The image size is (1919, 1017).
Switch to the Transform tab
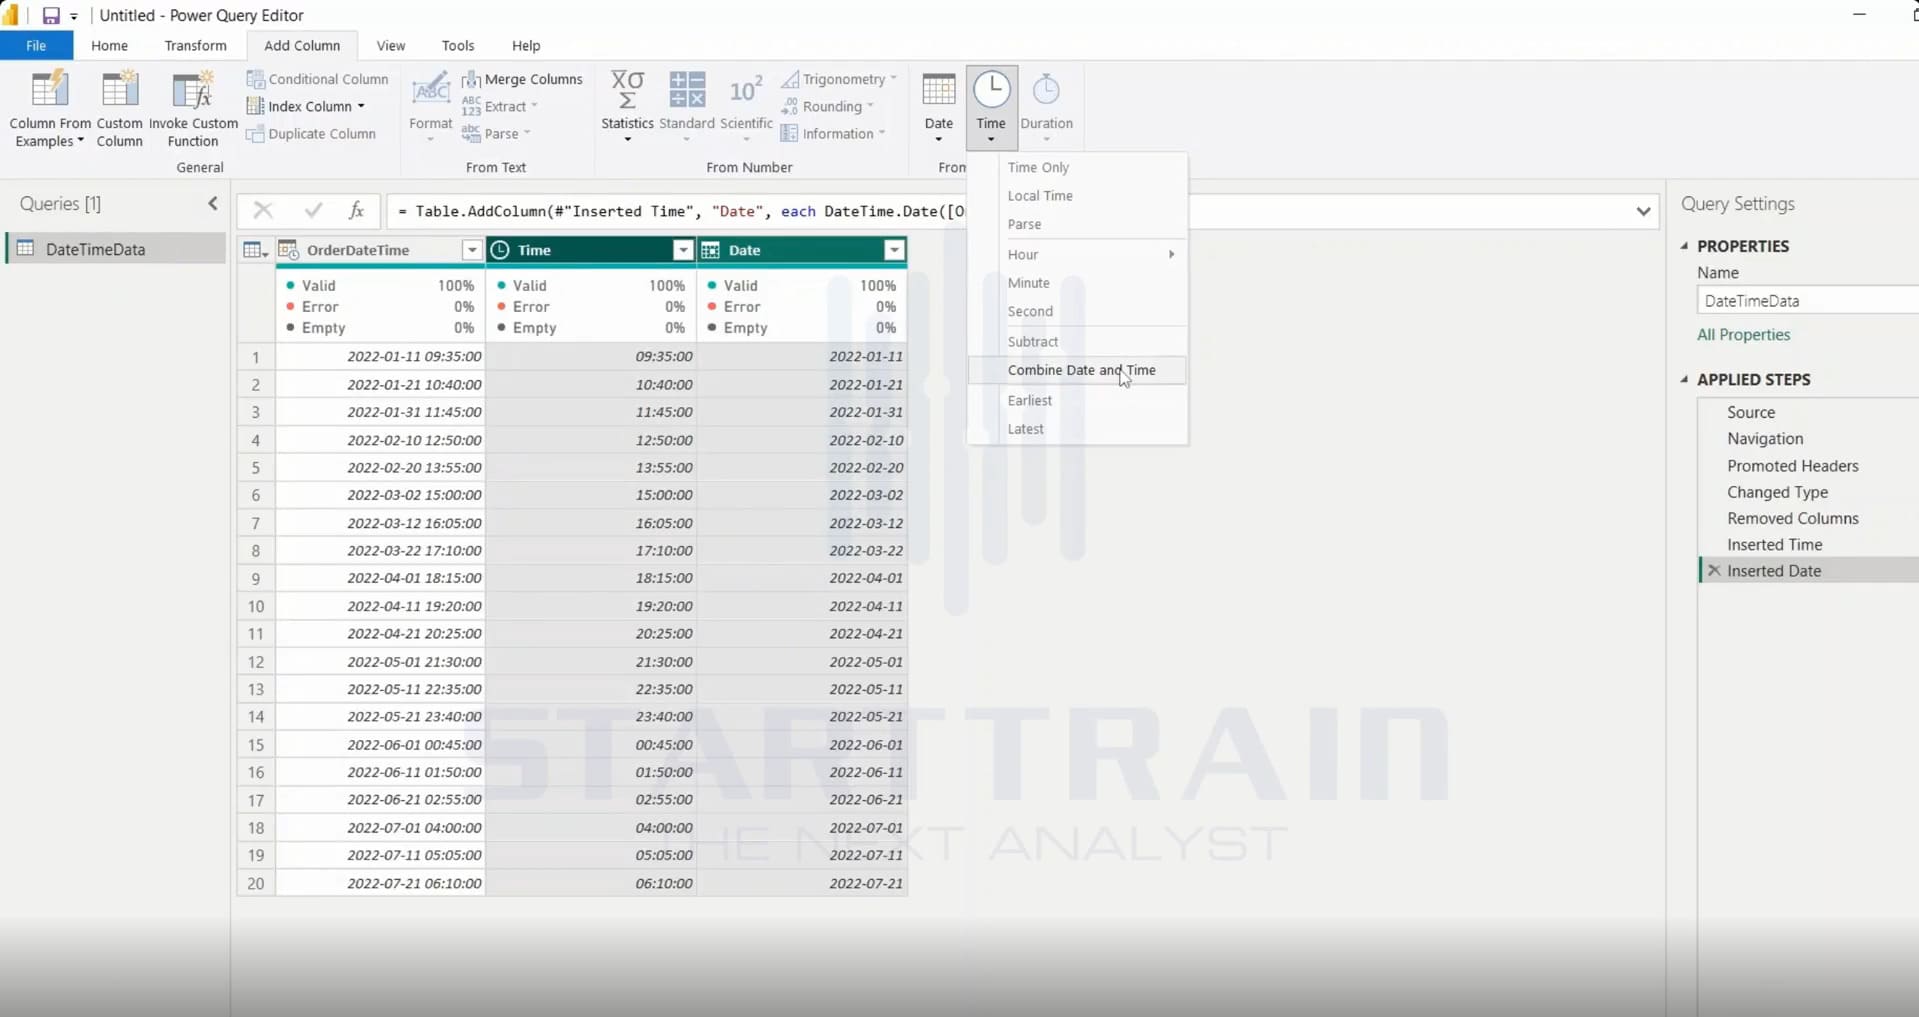click(x=195, y=46)
